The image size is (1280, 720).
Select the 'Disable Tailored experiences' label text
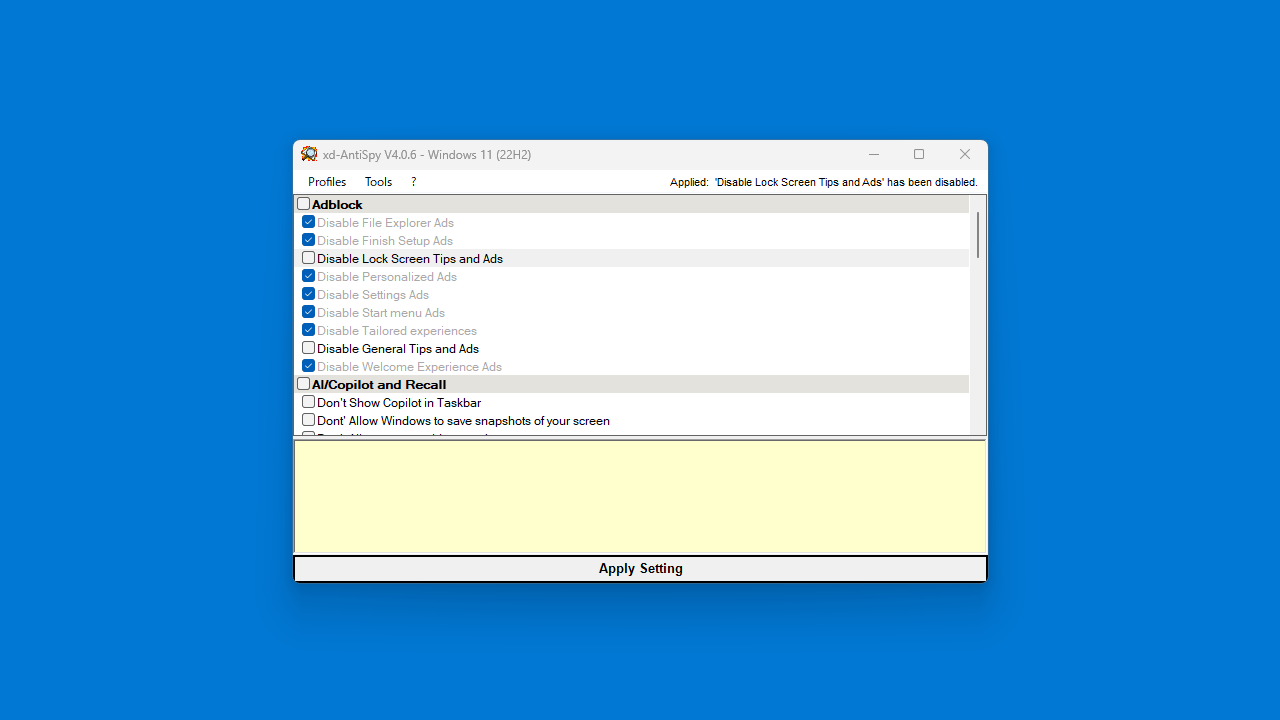coord(397,331)
